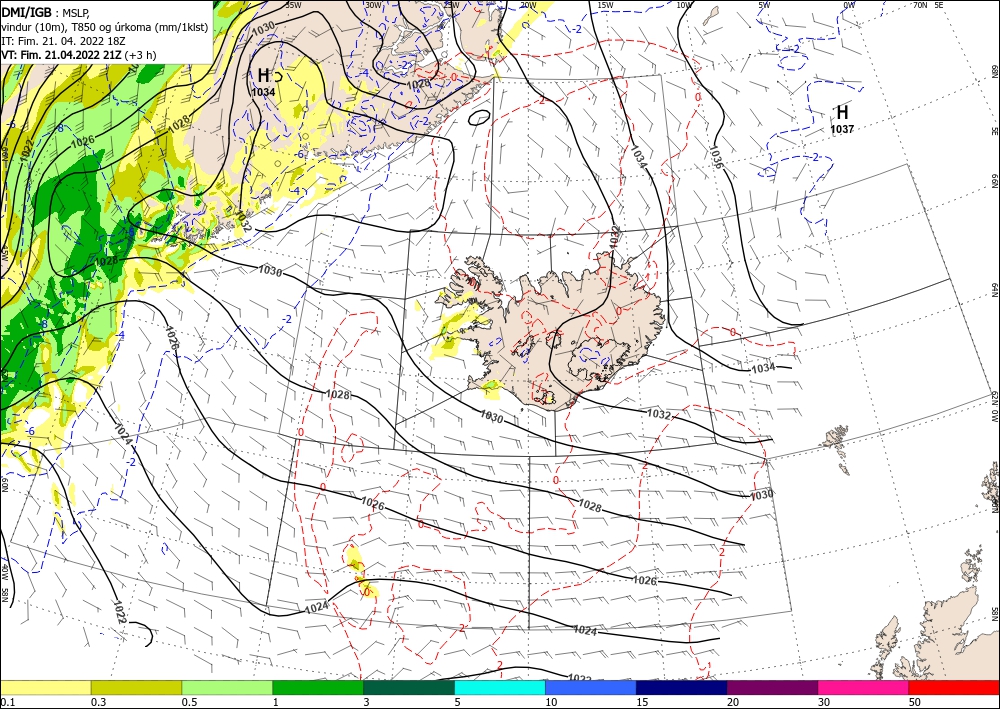
Task: Click the "(+3 h)" forecast offset text
Action: (x=140, y=55)
